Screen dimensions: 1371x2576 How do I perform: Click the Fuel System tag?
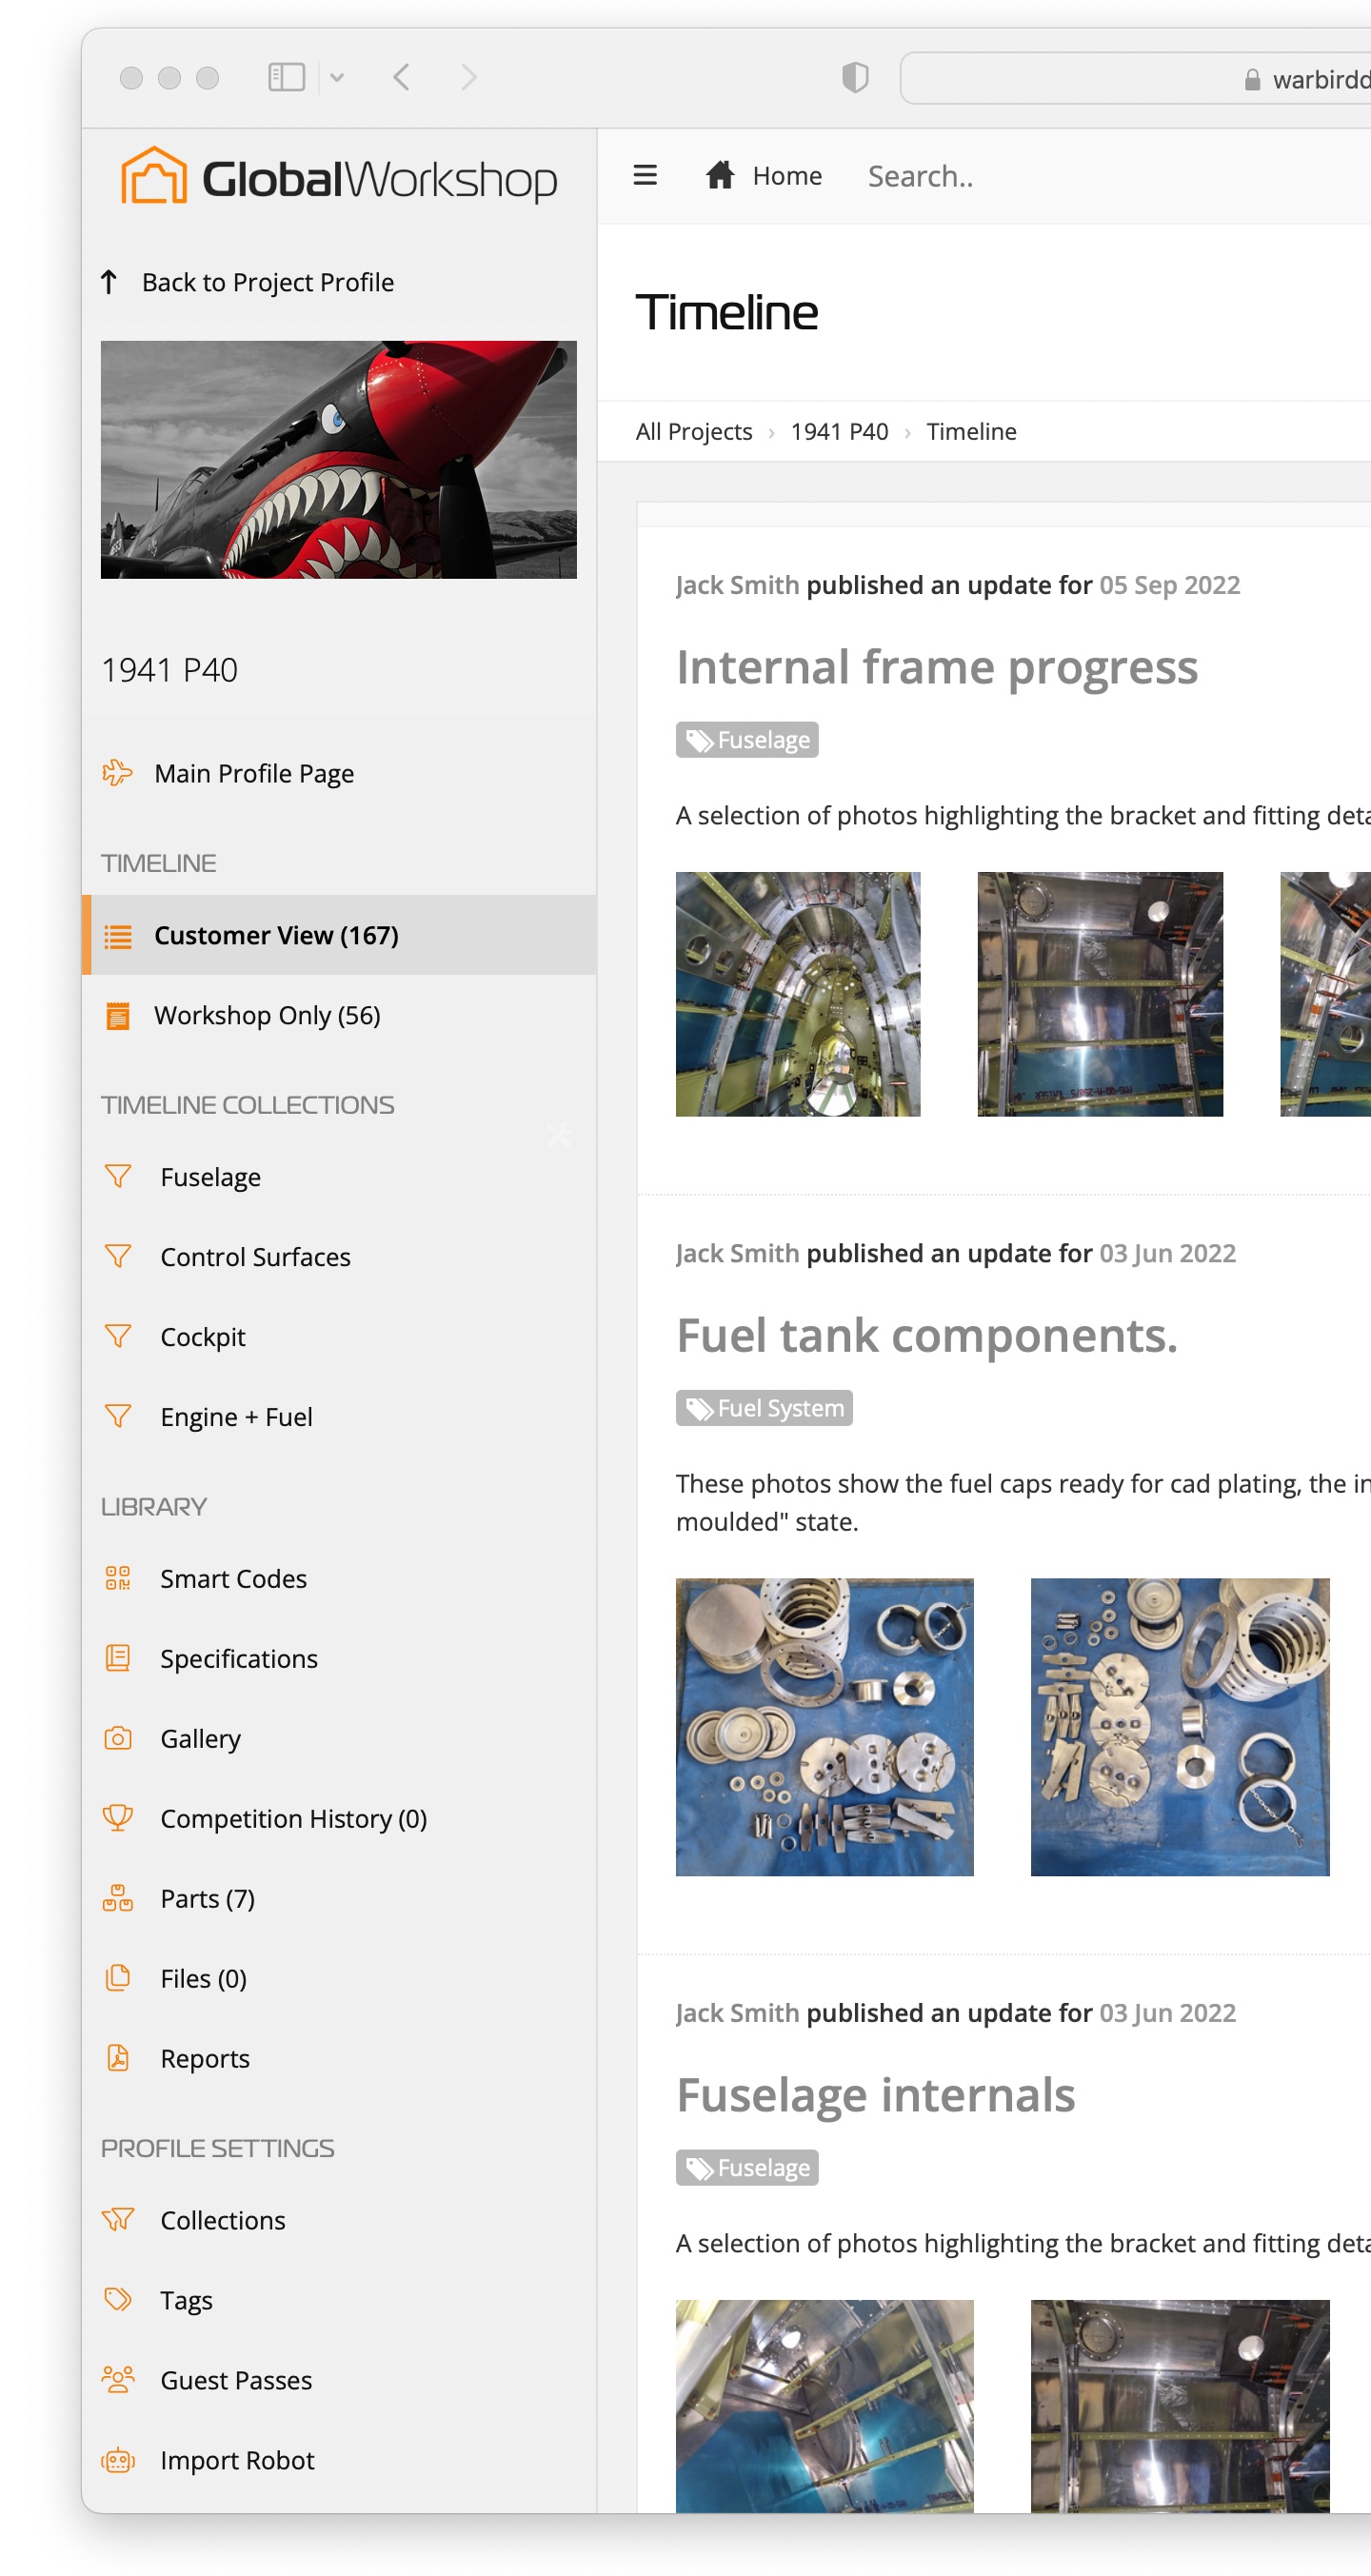pos(764,1408)
